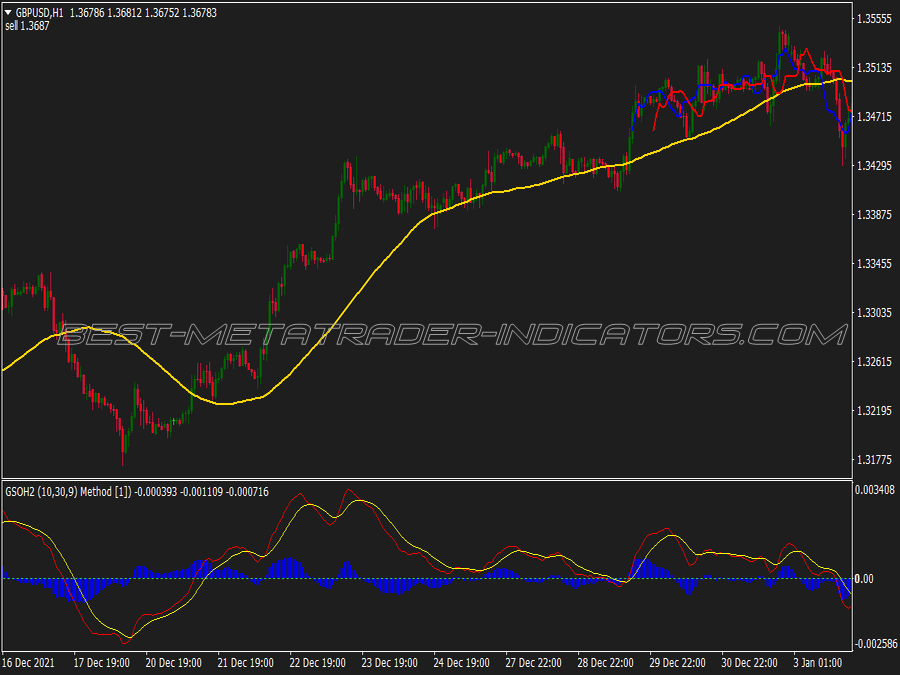This screenshot has width=900, height=675.
Task: Click the 17 Dec 19:00 time label
Action: coord(102,663)
